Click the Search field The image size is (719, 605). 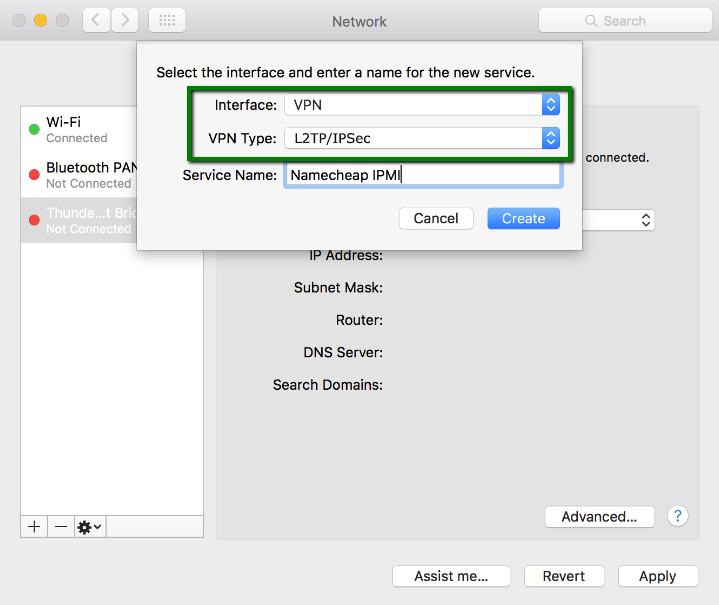(624, 20)
